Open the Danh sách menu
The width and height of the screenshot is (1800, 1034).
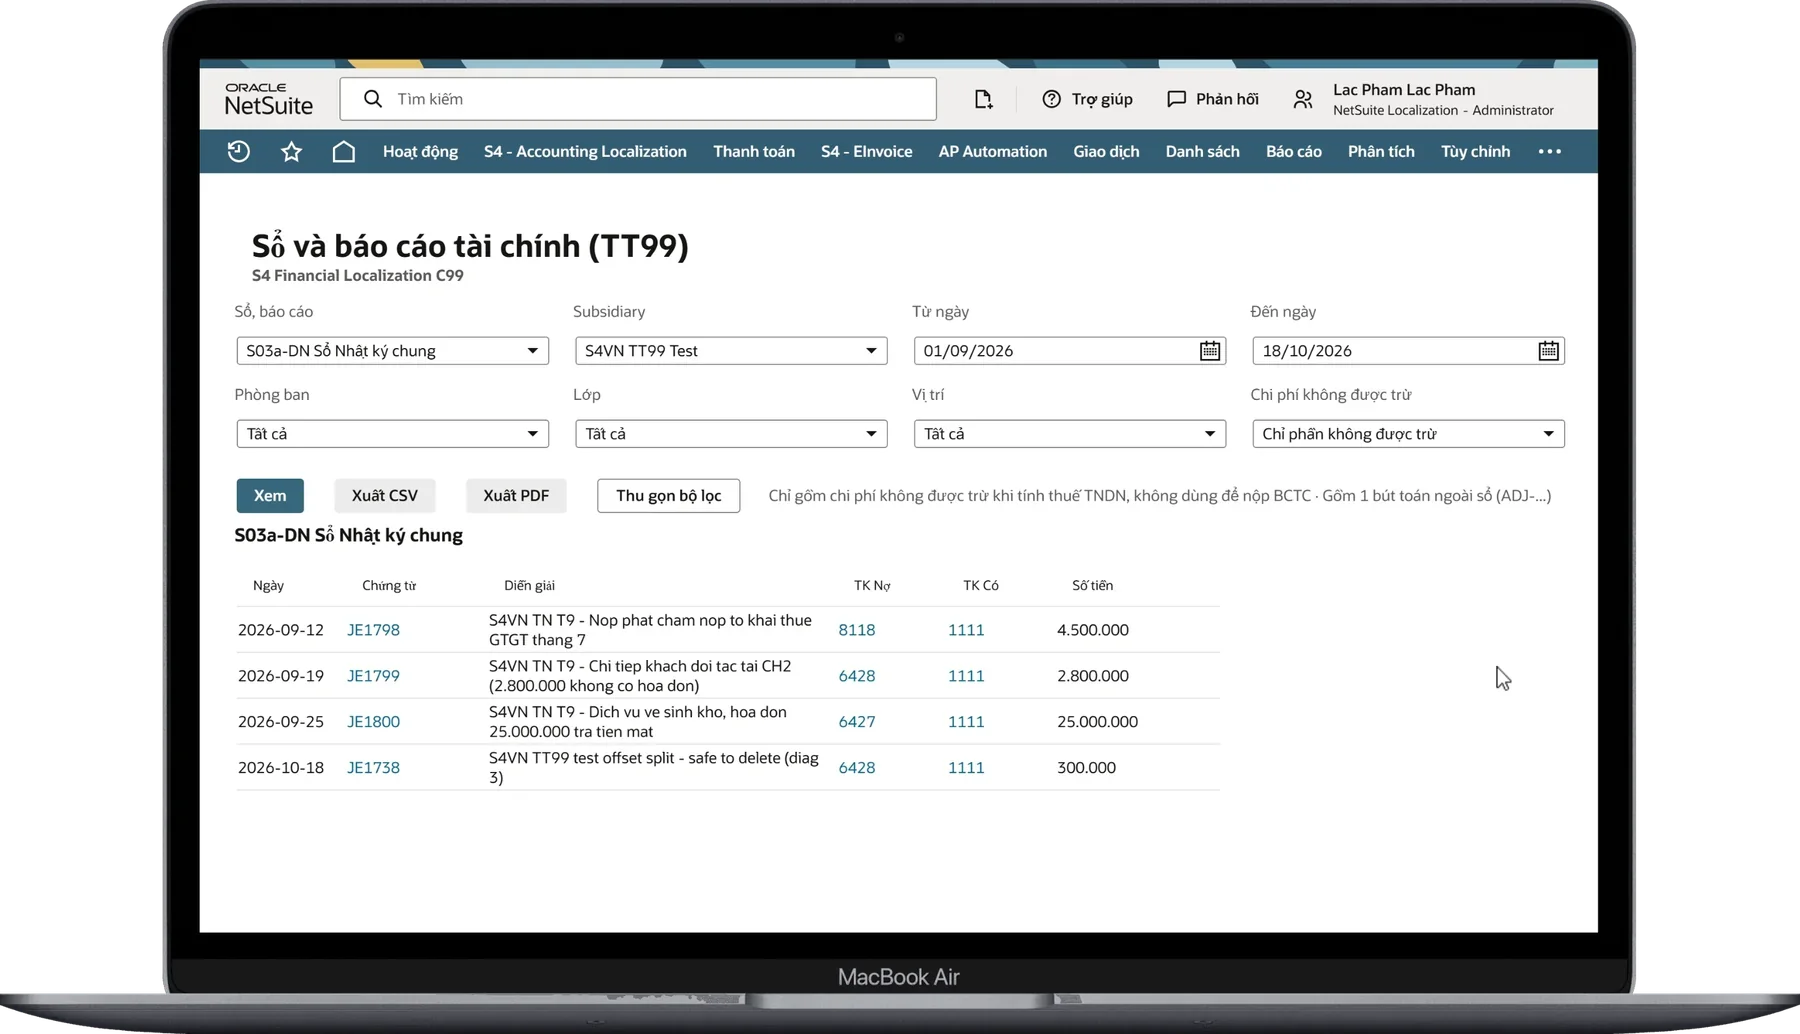[1202, 152]
